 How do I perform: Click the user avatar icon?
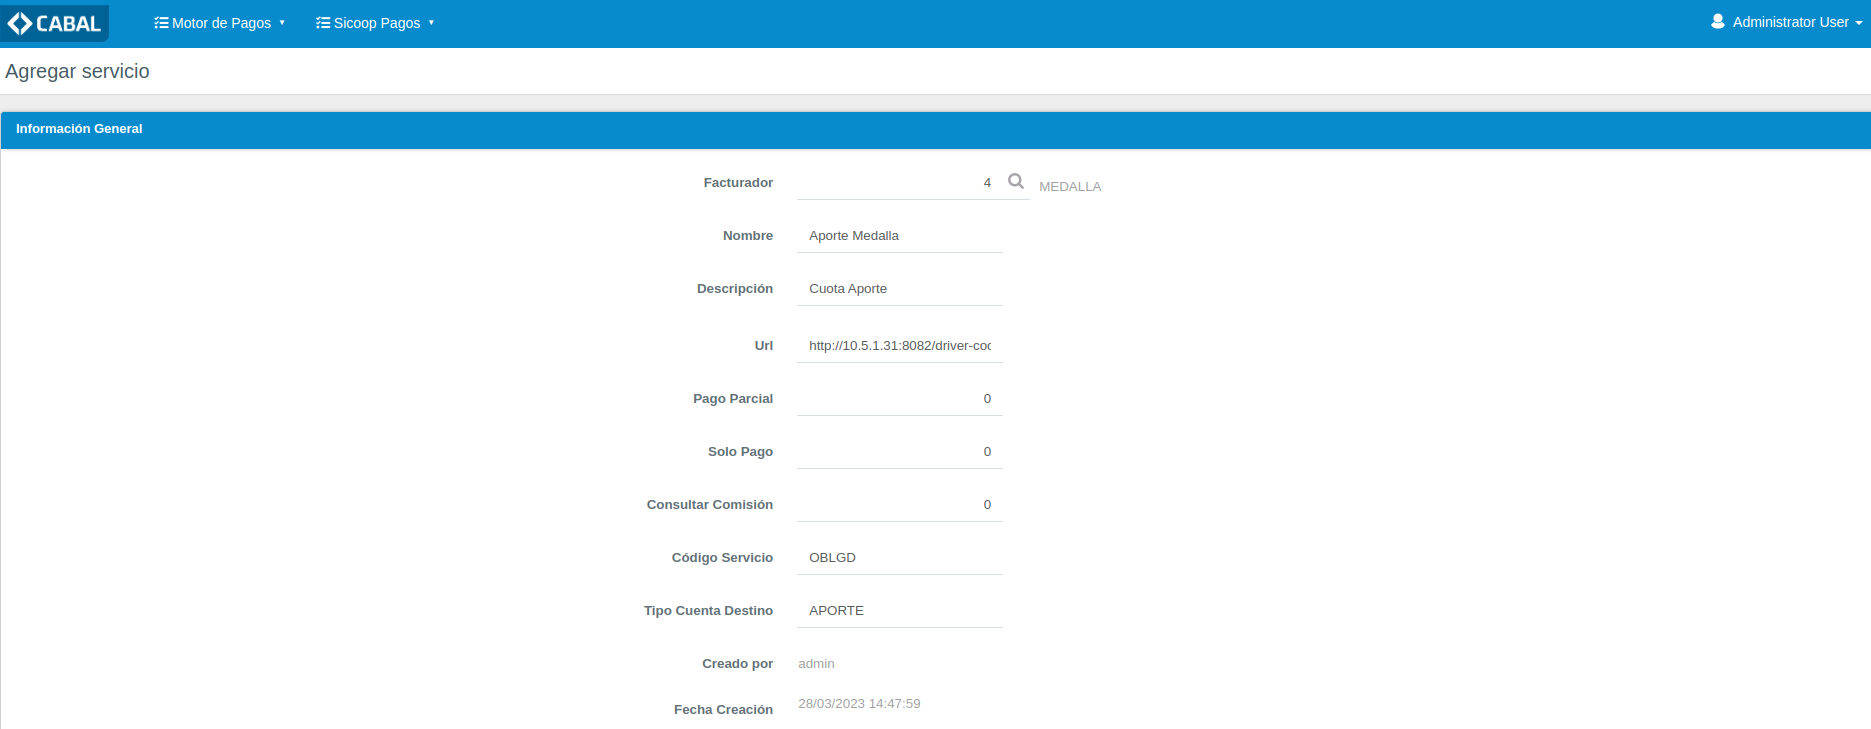[x=1717, y=21]
